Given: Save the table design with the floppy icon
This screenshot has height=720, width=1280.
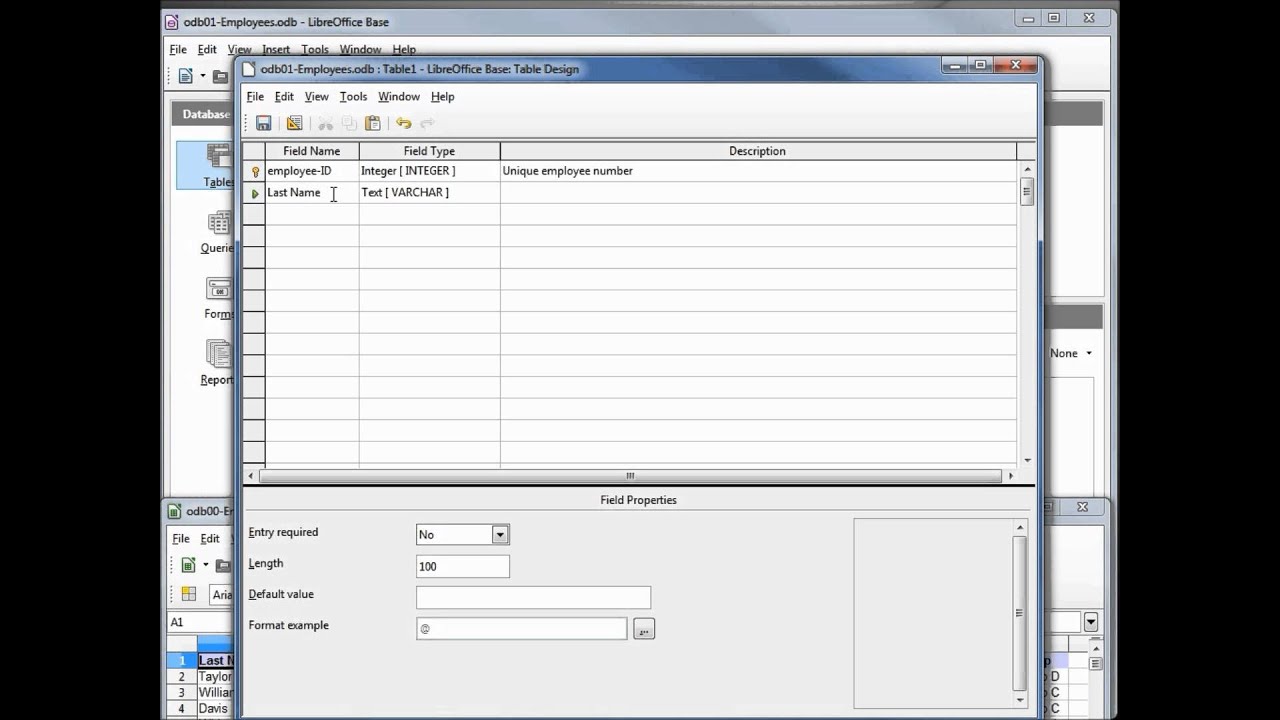Looking at the screenshot, I should pos(263,123).
